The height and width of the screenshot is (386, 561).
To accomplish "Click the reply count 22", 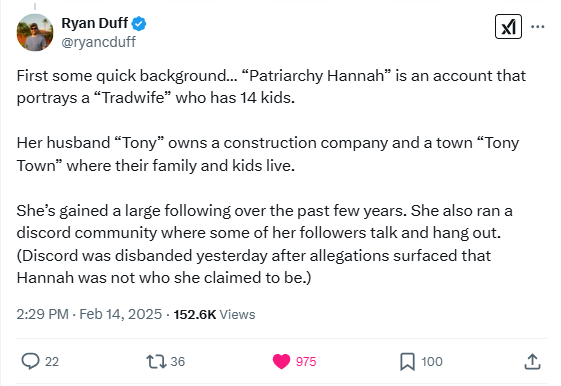I will tap(52, 362).
